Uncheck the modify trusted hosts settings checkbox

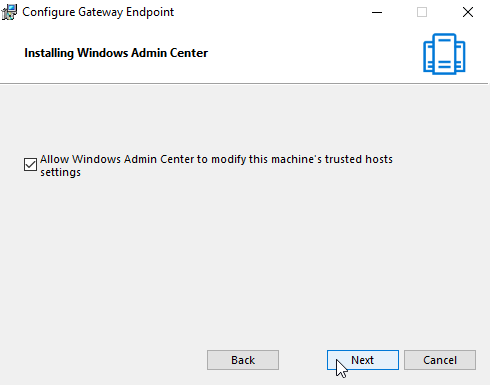pyautogui.click(x=30, y=165)
